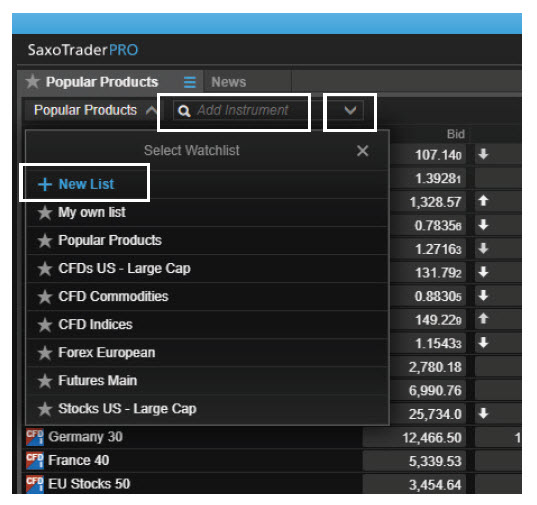Viewport: 537px width, 505px height.
Task: Click the magnifier icon in Add Instrument
Action: pos(184,111)
